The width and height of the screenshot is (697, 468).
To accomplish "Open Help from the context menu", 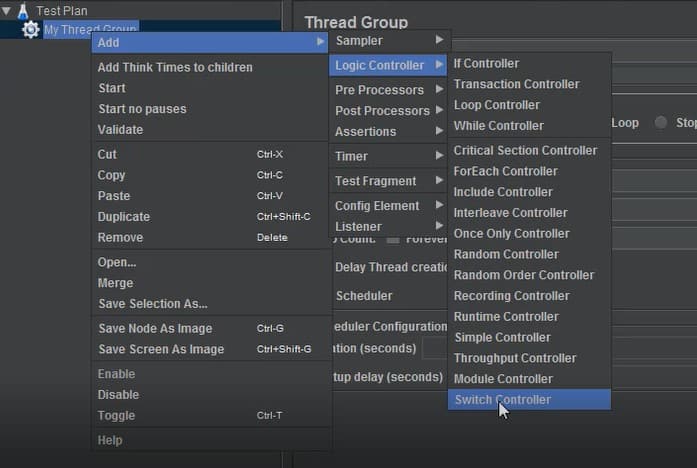I will [210, 440].
